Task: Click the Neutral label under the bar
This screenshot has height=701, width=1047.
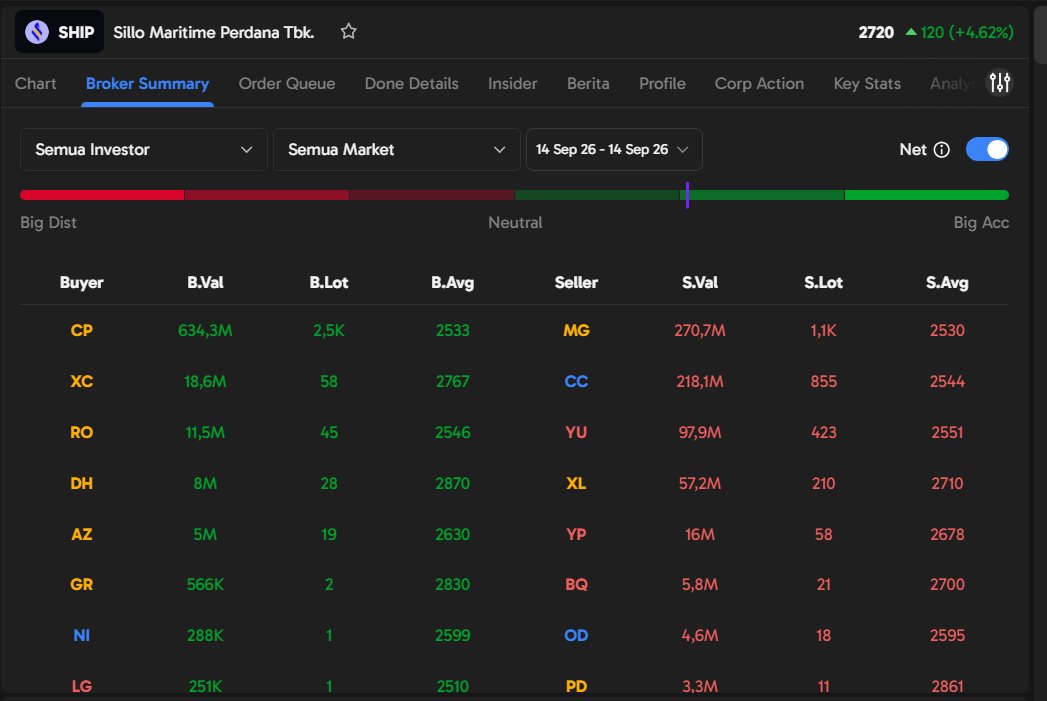Action: click(x=515, y=222)
